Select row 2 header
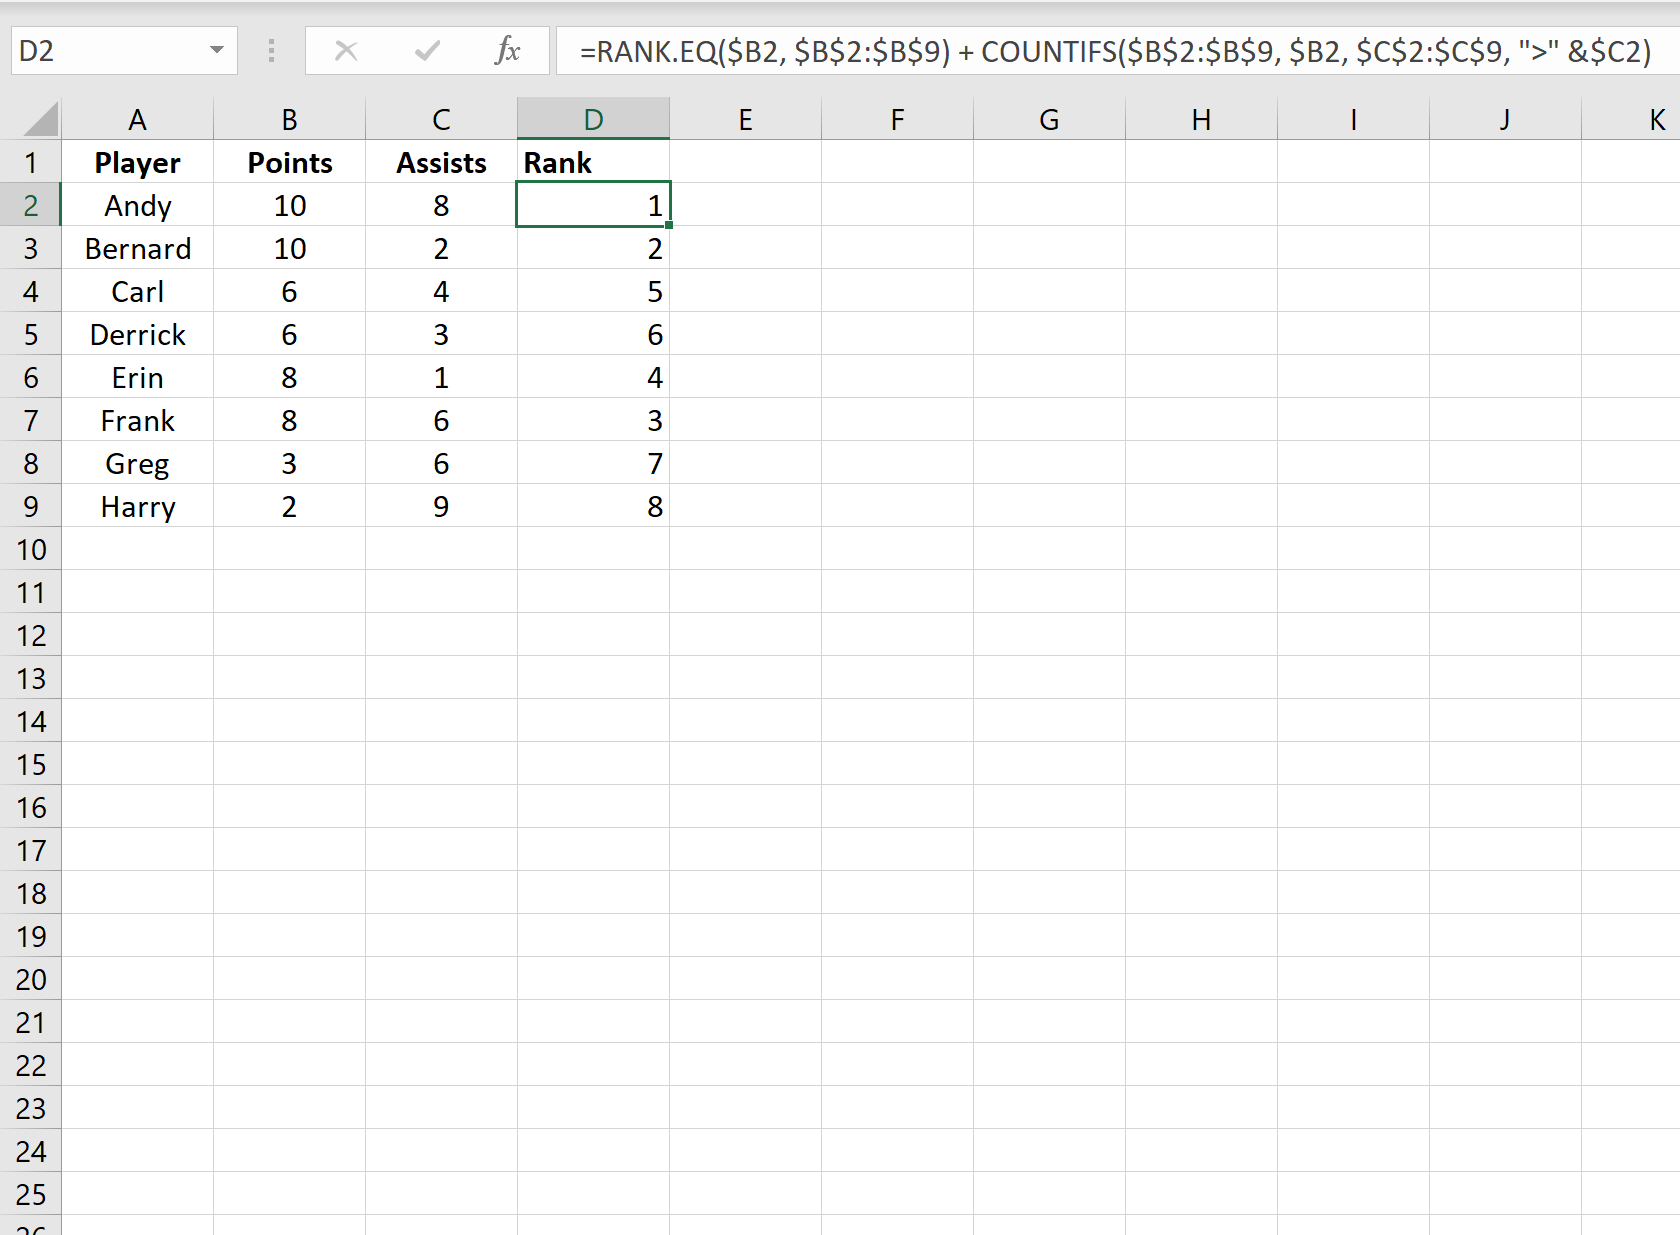This screenshot has height=1235, width=1680. [31, 206]
